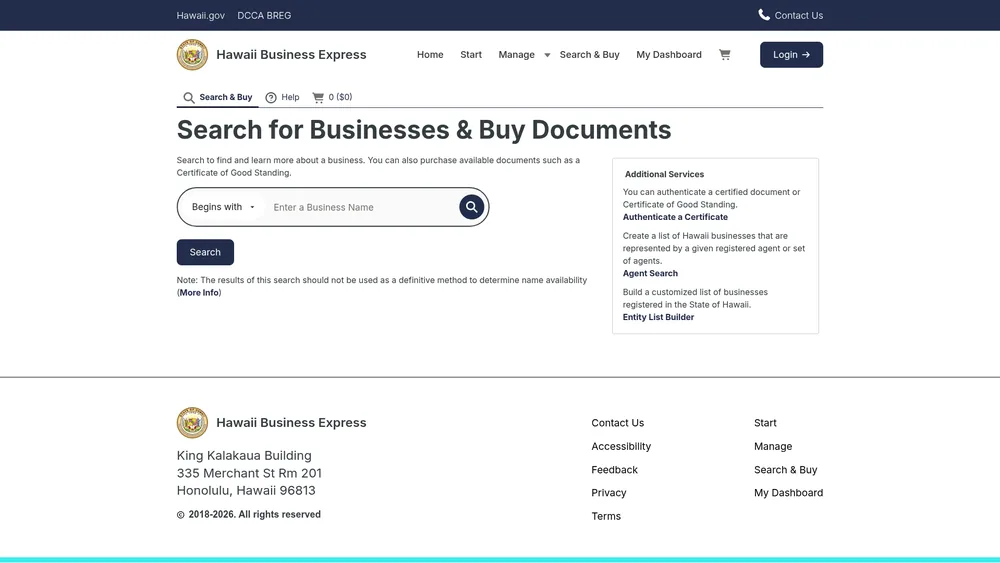The height and width of the screenshot is (563, 1000).
Task: Click Manage in the footer
Action: coord(773,446)
